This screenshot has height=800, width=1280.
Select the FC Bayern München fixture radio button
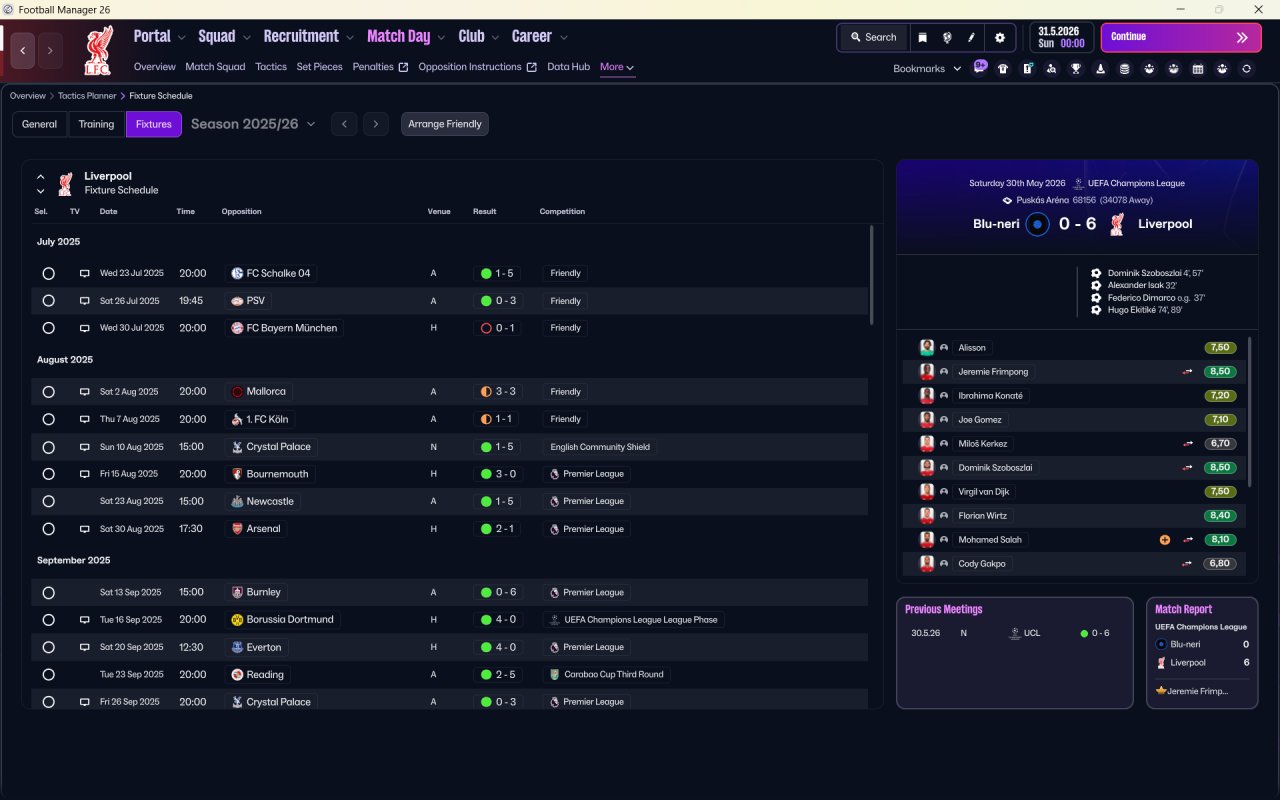click(x=48, y=328)
